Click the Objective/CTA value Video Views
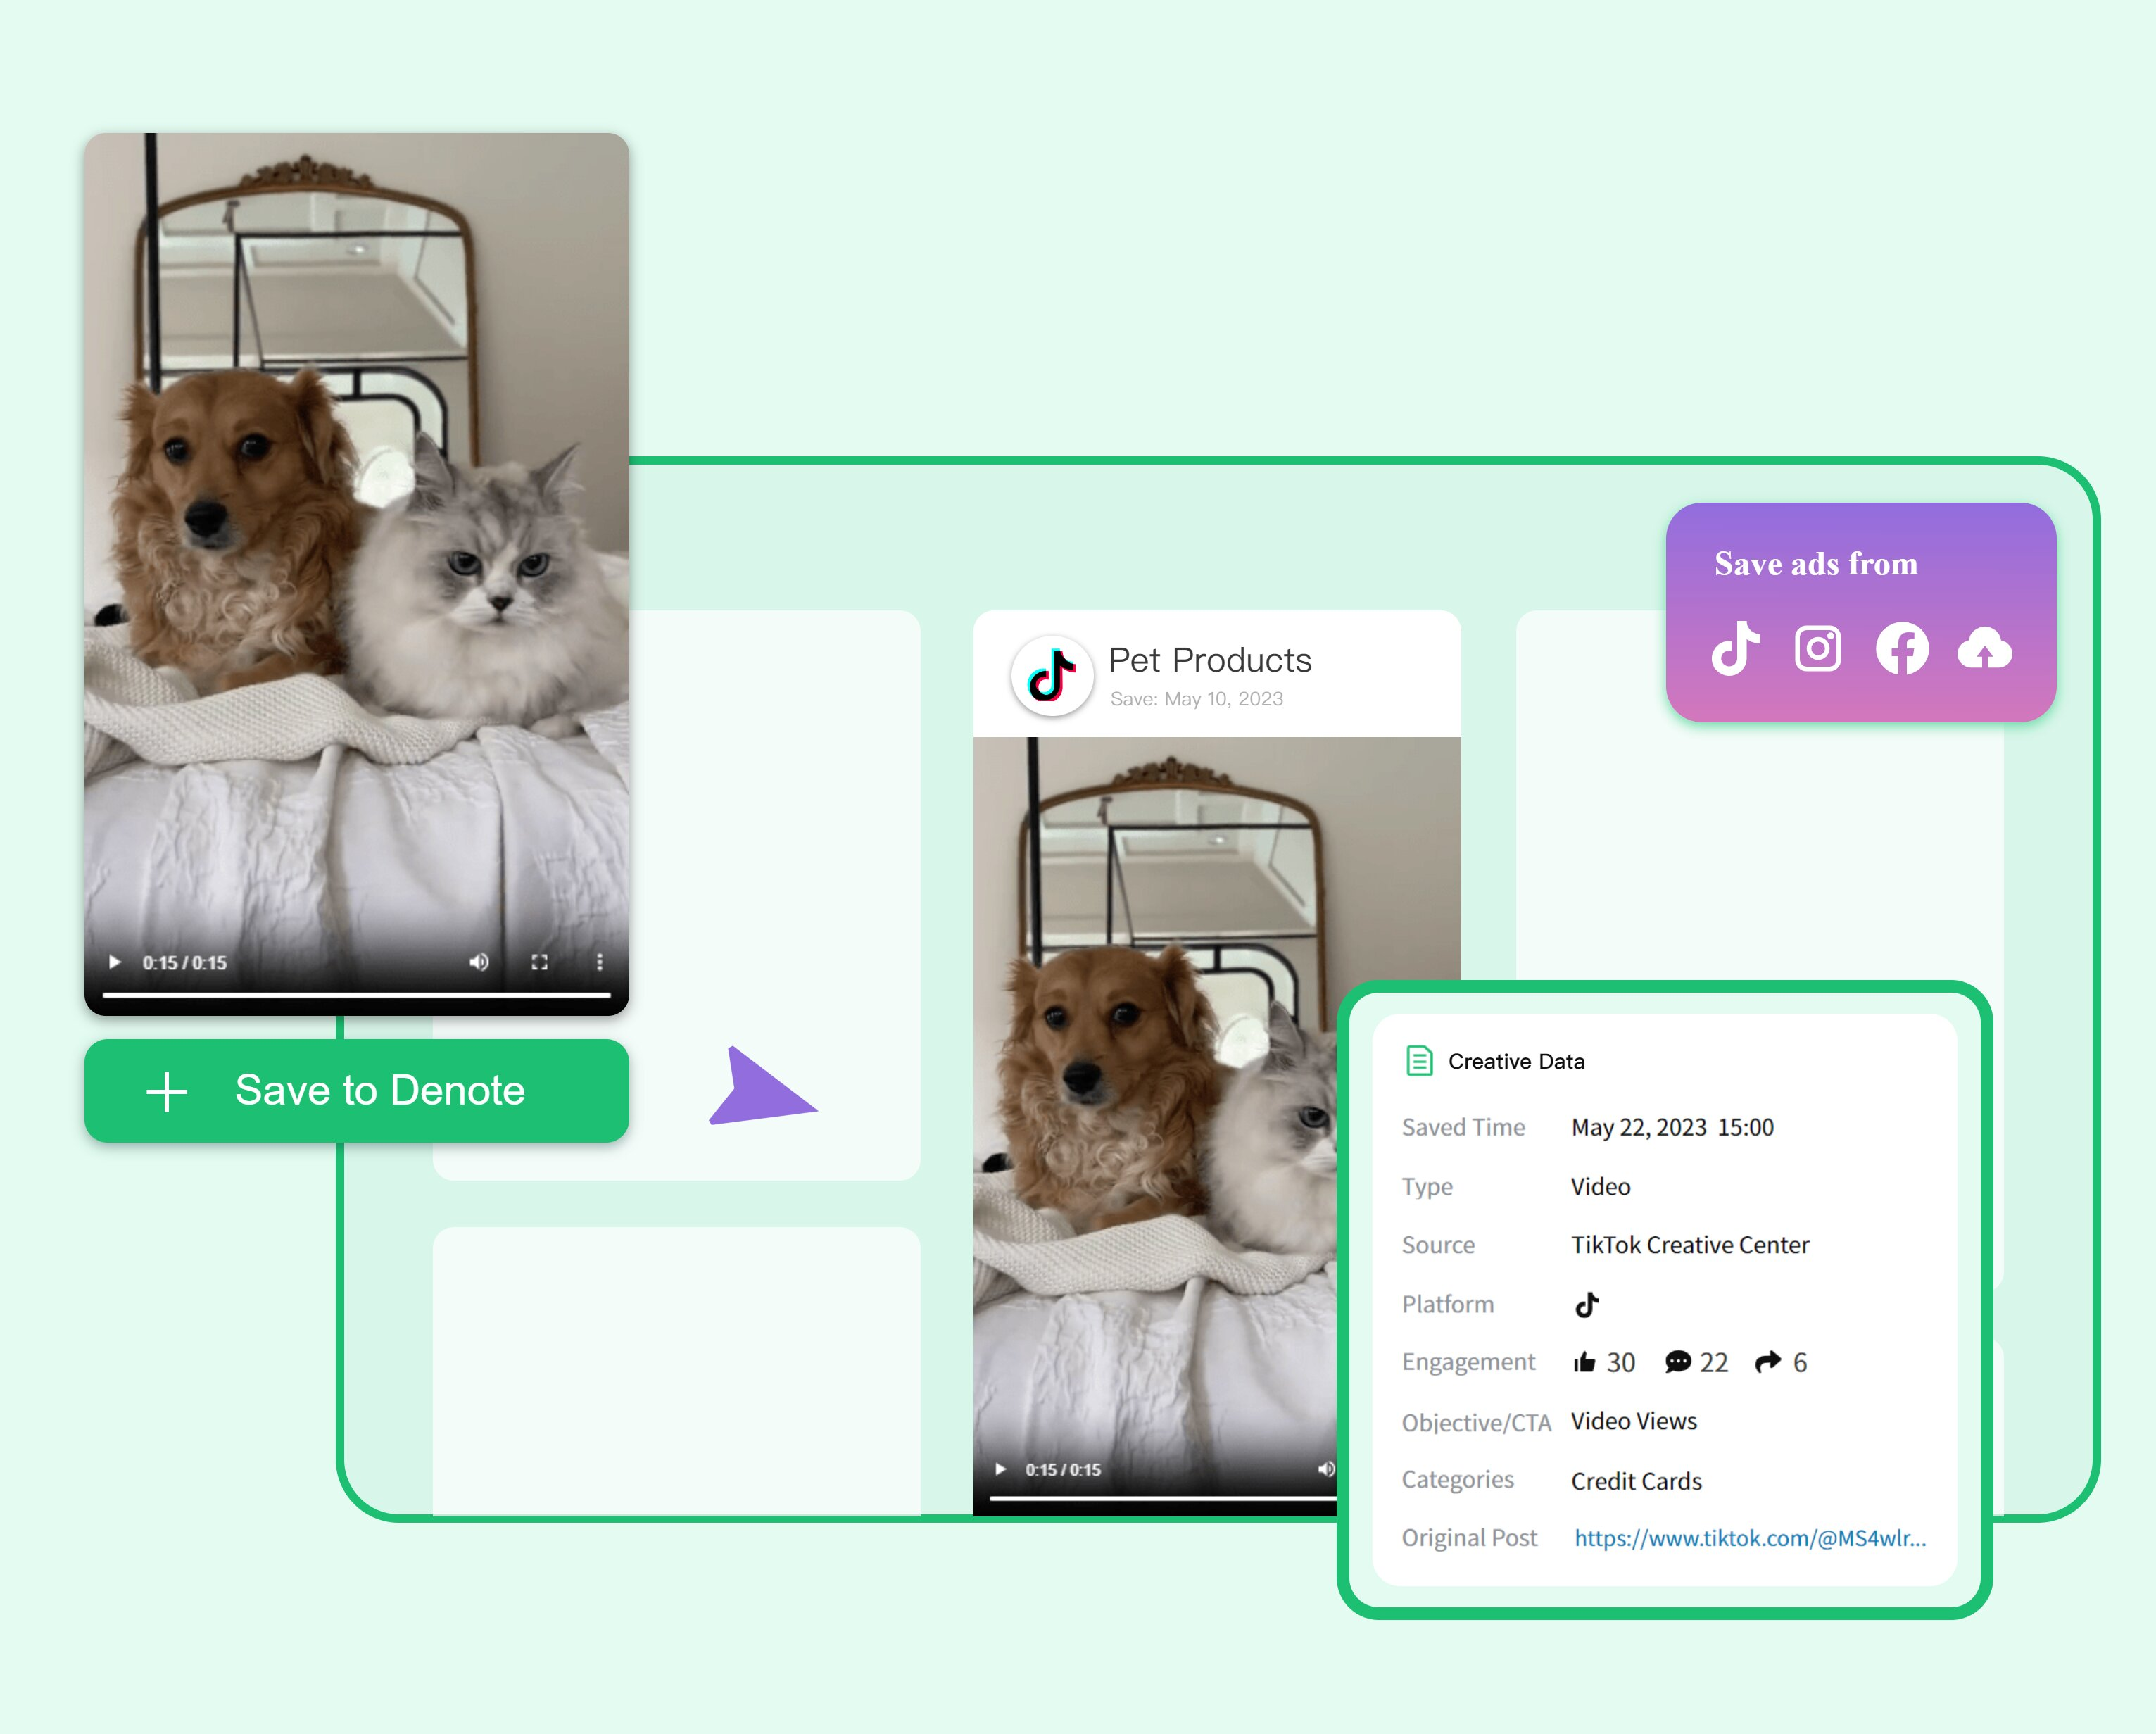 [1634, 1421]
